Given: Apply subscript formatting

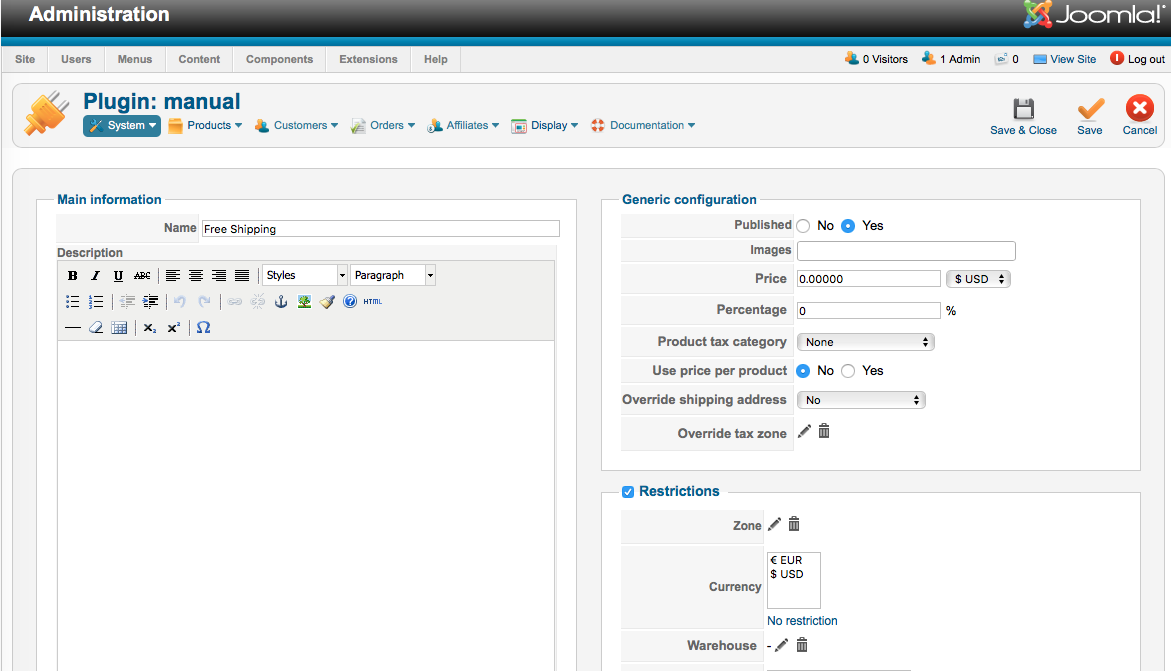Looking at the screenshot, I should tap(150, 328).
